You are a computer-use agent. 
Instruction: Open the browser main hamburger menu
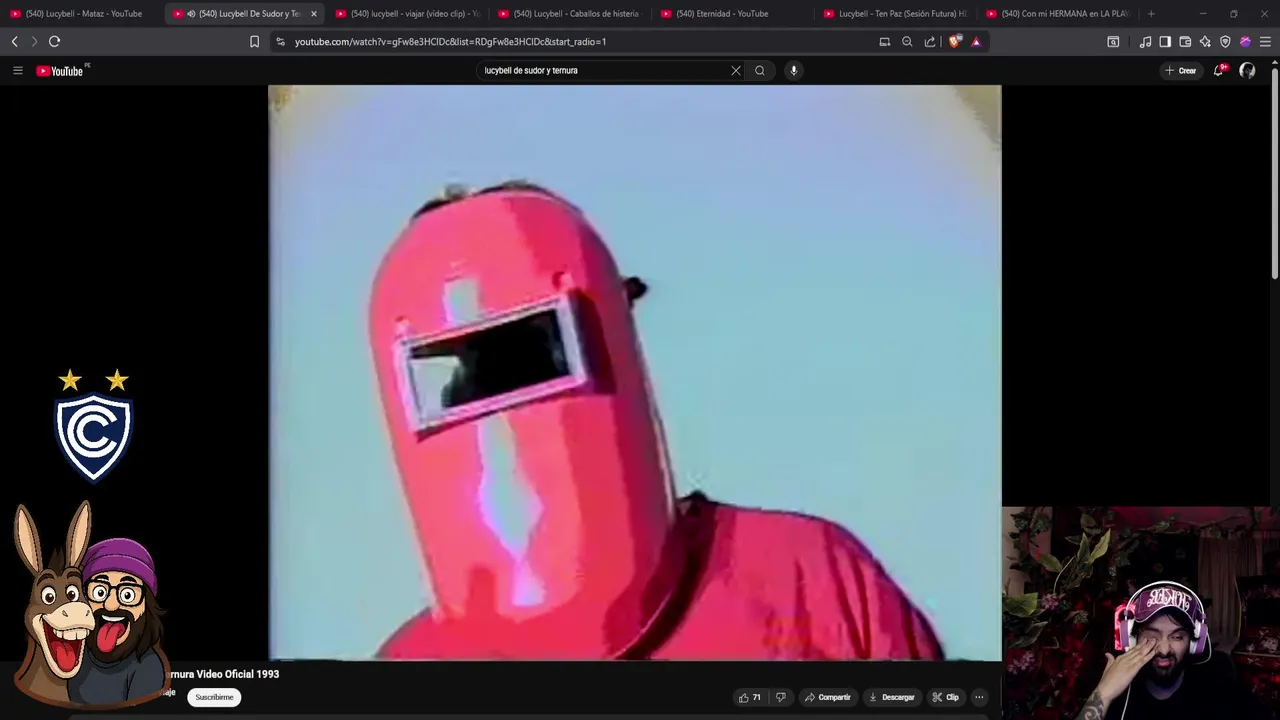(1265, 41)
